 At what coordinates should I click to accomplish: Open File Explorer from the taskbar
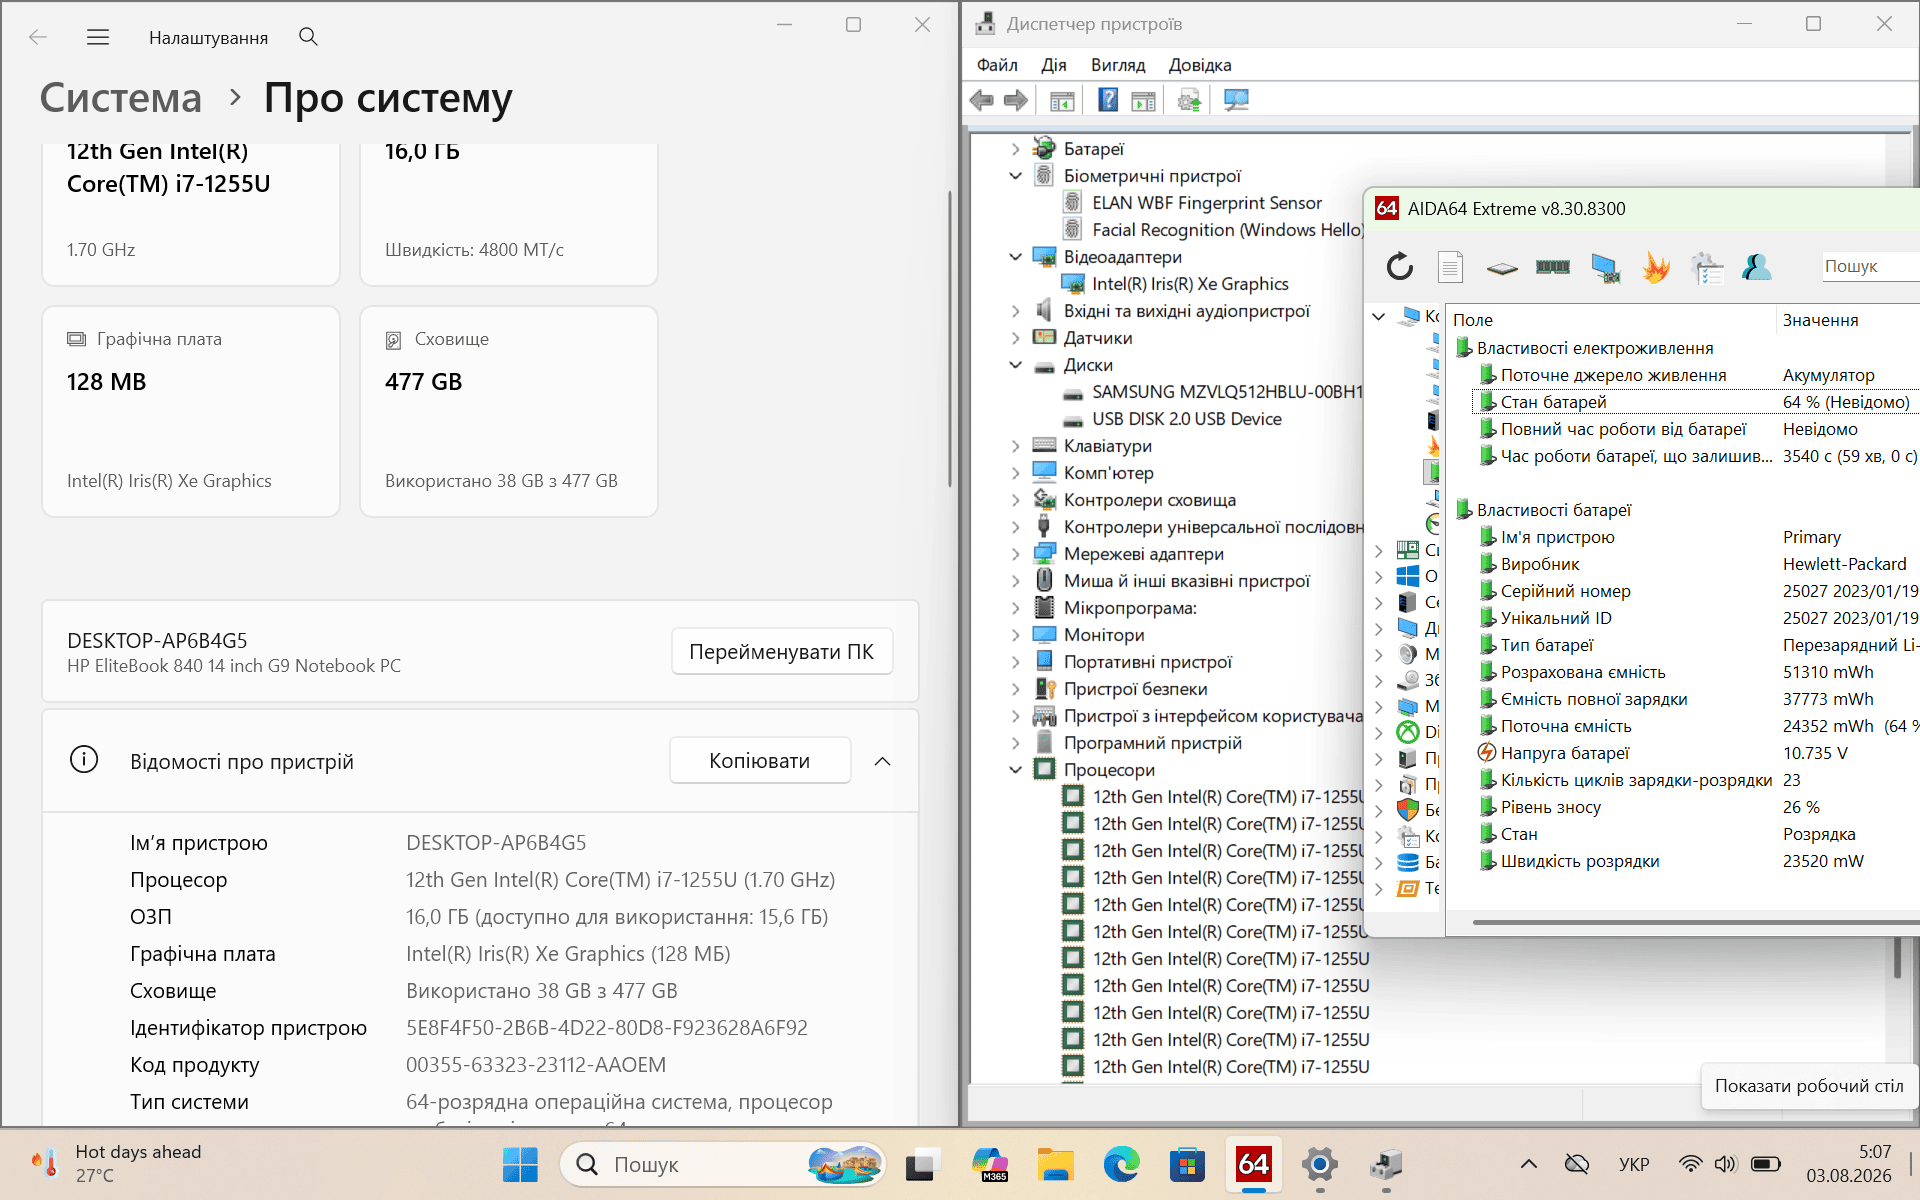pyautogui.click(x=1055, y=1164)
